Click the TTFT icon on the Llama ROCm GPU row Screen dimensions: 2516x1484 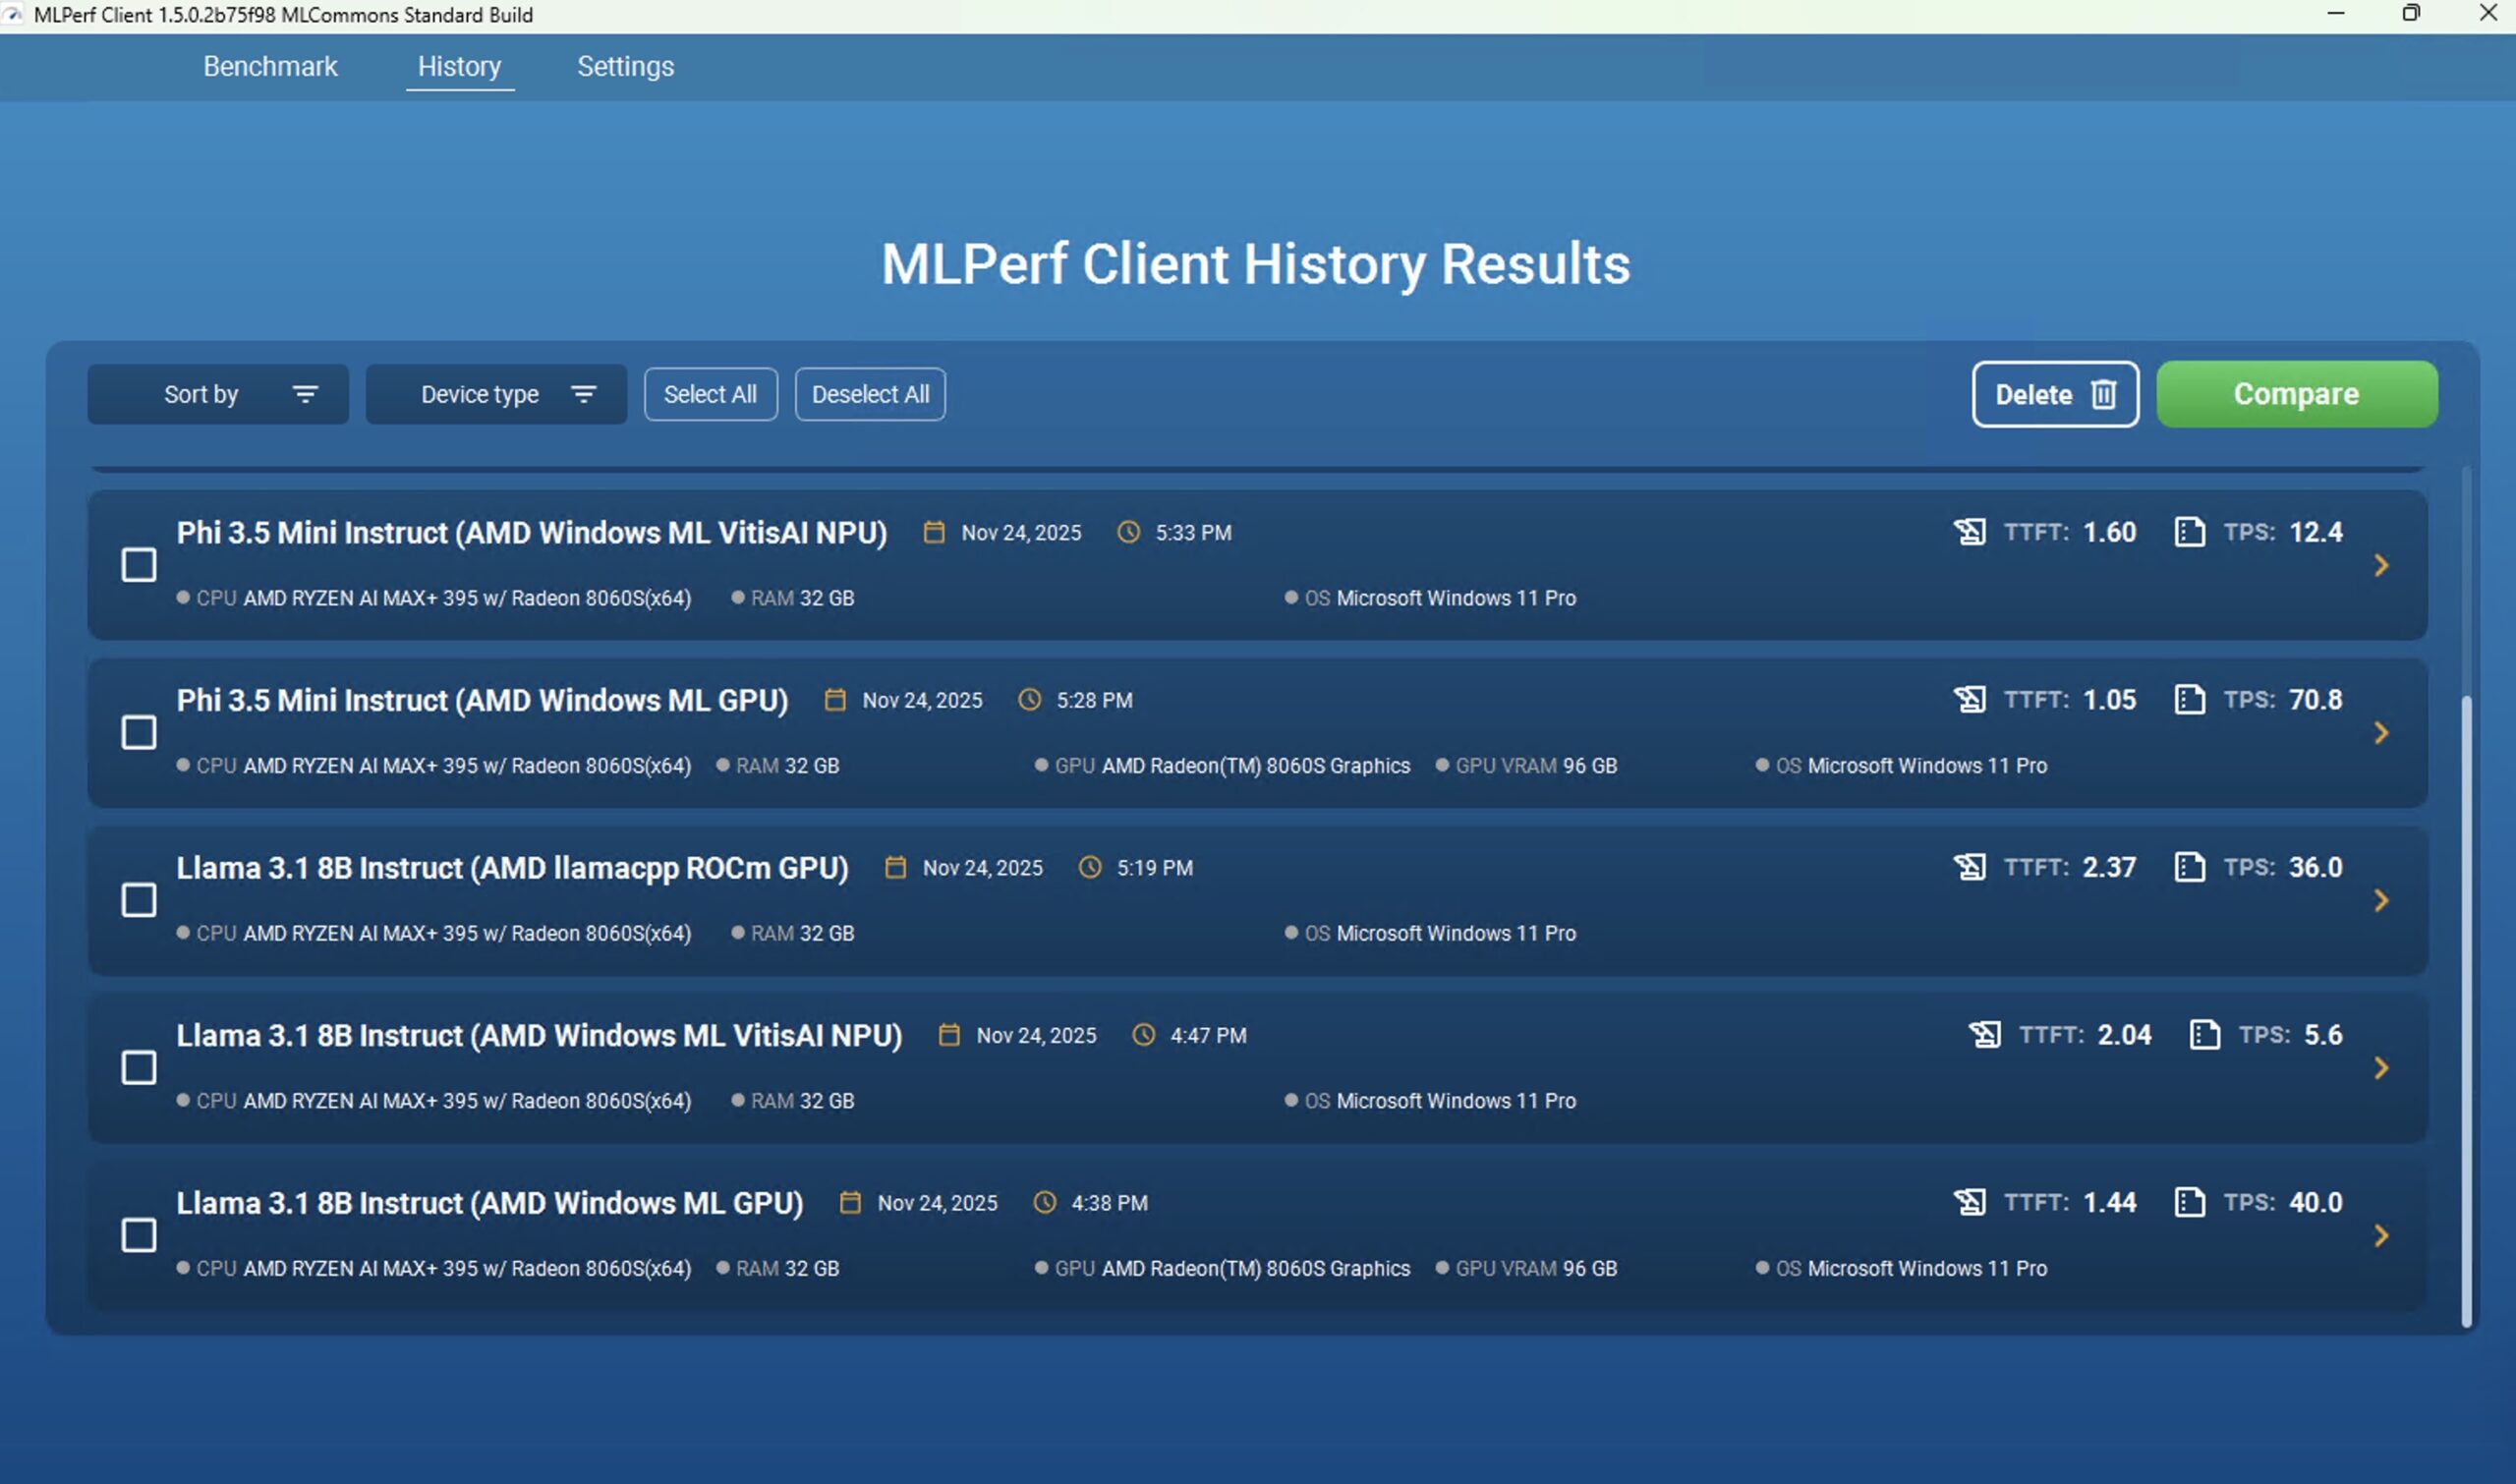tap(1969, 867)
